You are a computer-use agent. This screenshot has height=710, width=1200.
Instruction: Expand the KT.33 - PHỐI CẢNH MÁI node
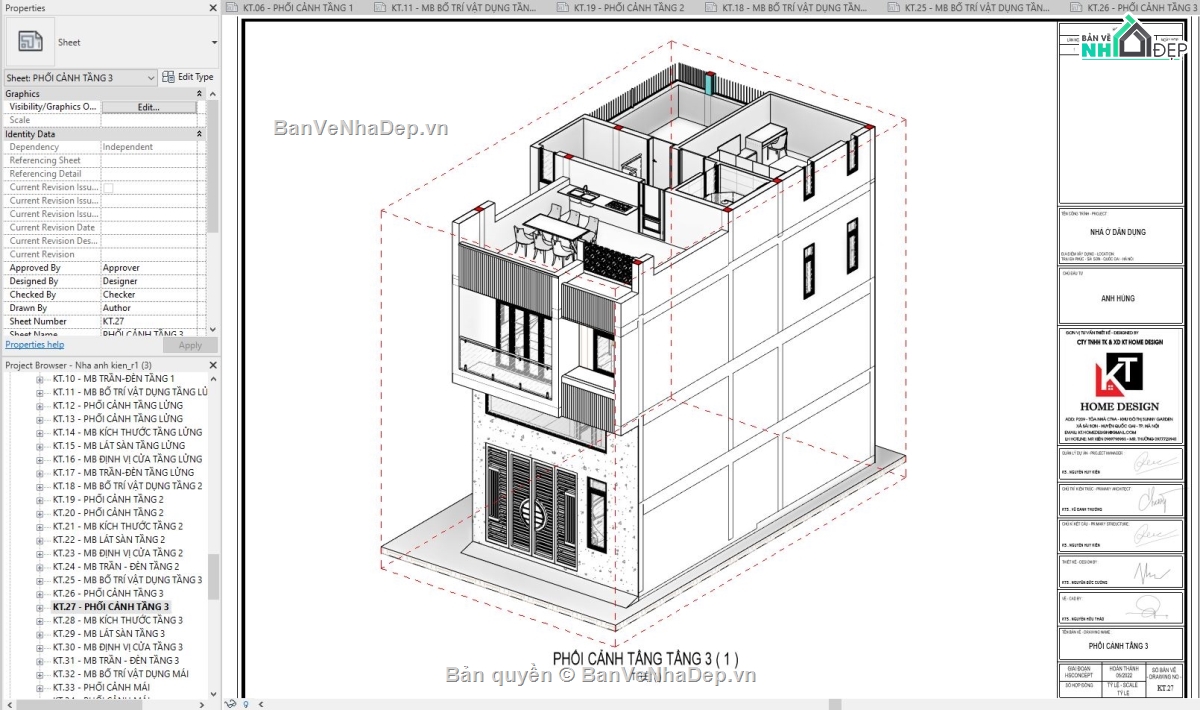click(40, 687)
